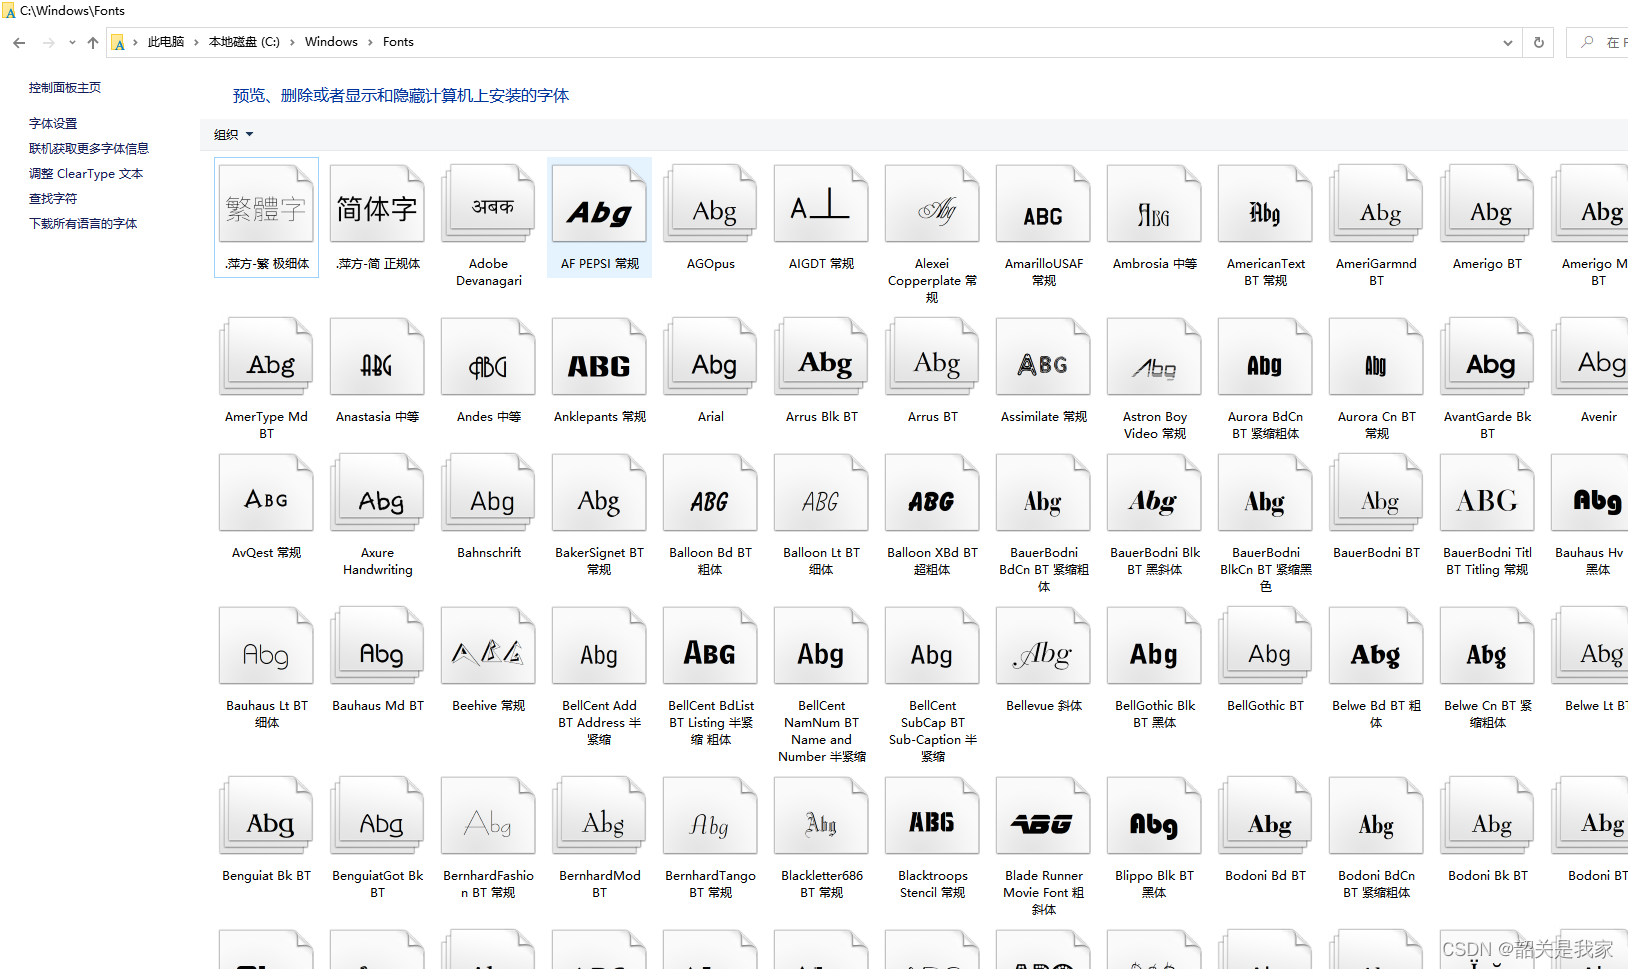1628x969 pixels.
Task: Select the AF PEPSI 常规 font icon
Action: pyautogui.click(x=599, y=205)
